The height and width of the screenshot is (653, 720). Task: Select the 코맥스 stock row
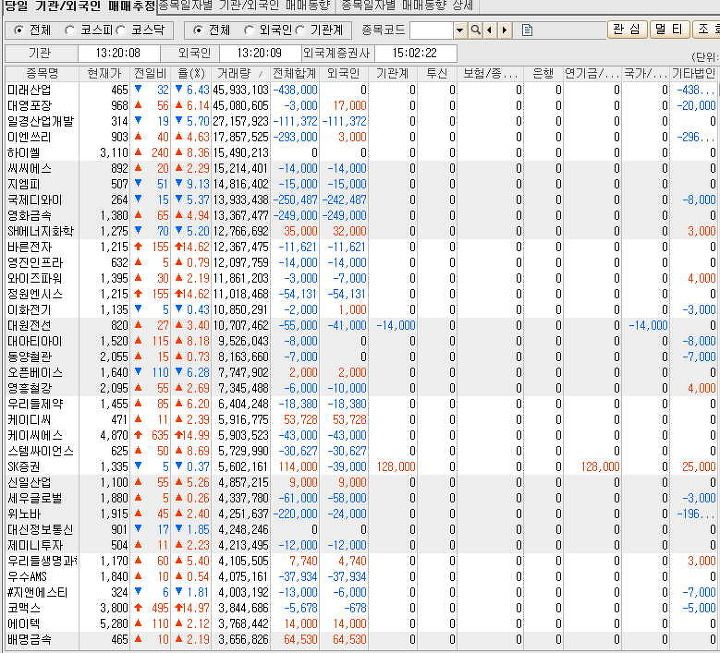[x=361, y=608]
